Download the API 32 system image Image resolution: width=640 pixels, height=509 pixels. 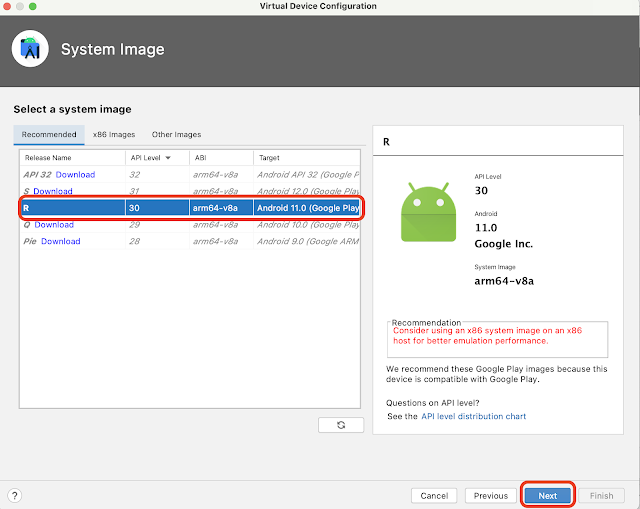coord(75,175)
